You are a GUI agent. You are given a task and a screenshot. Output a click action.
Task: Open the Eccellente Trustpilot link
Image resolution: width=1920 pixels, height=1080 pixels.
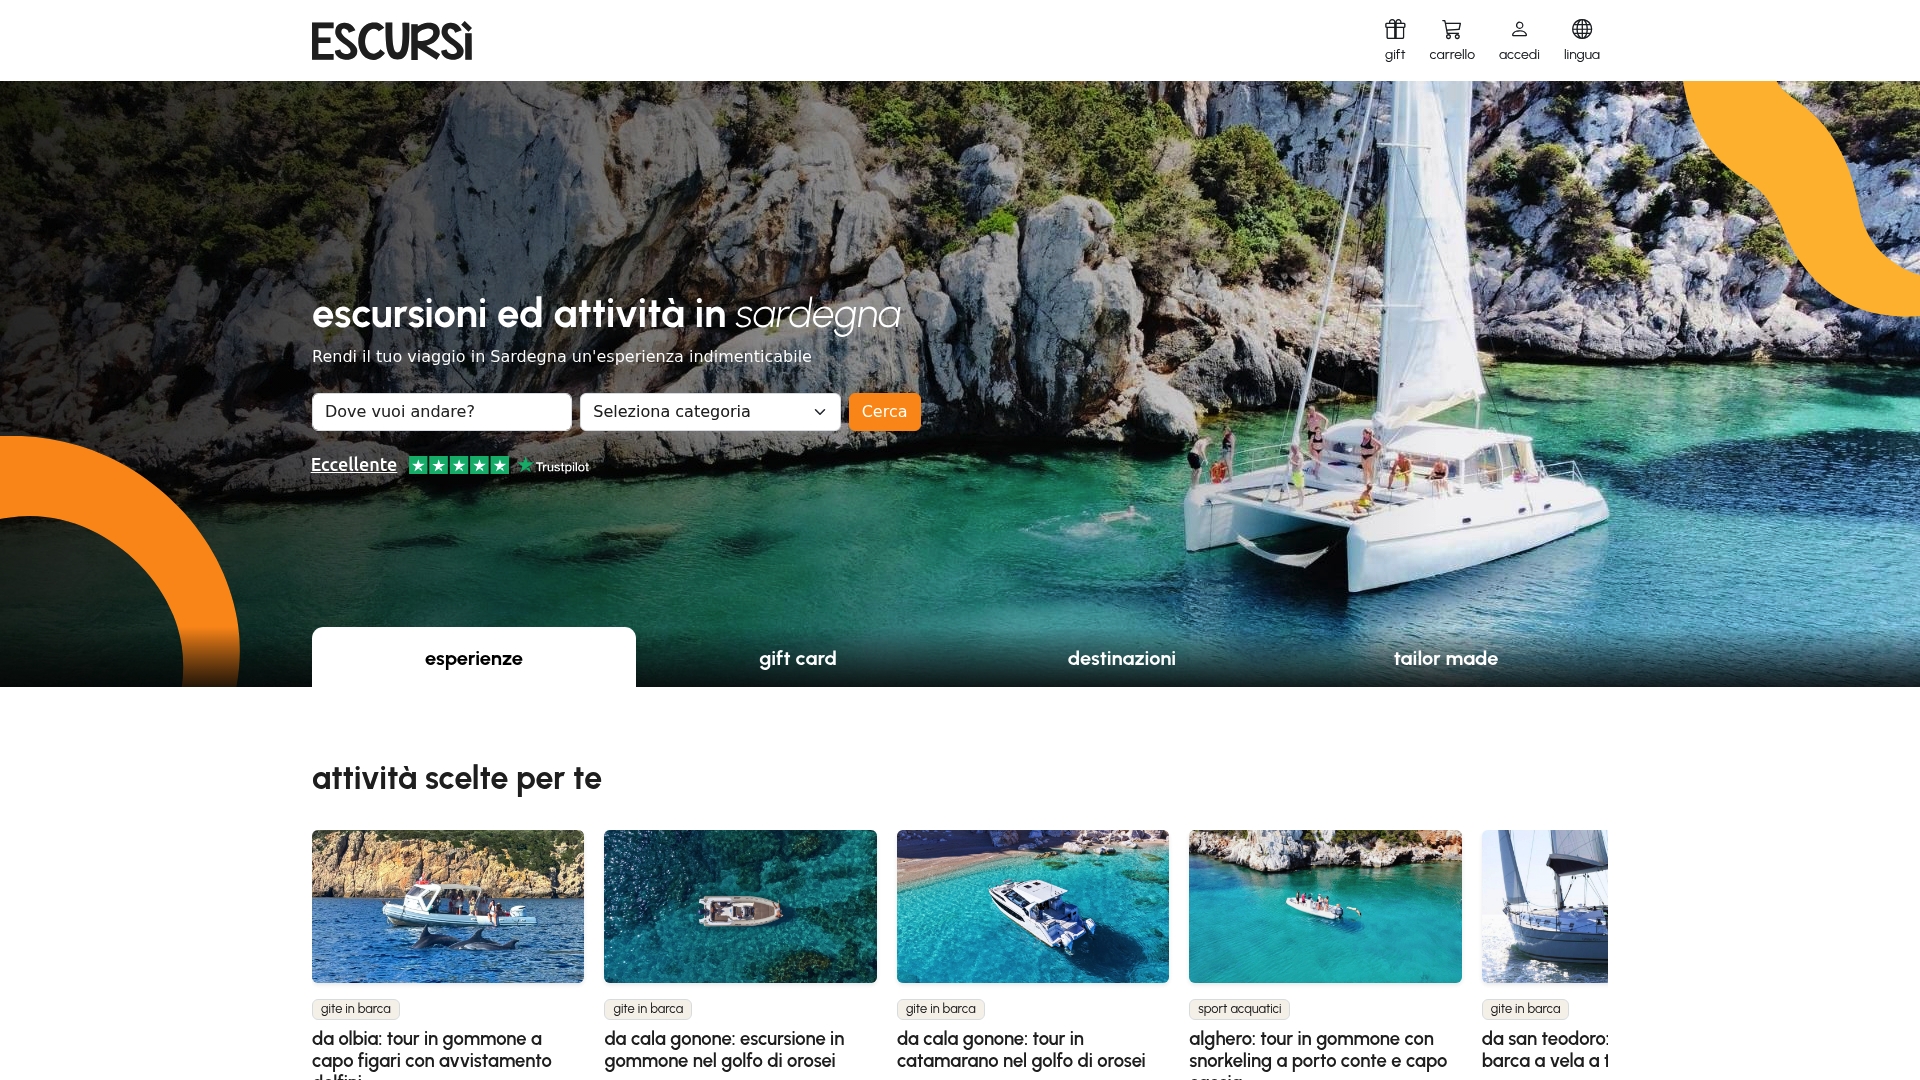pyautogui.click(x=354, y=465)
